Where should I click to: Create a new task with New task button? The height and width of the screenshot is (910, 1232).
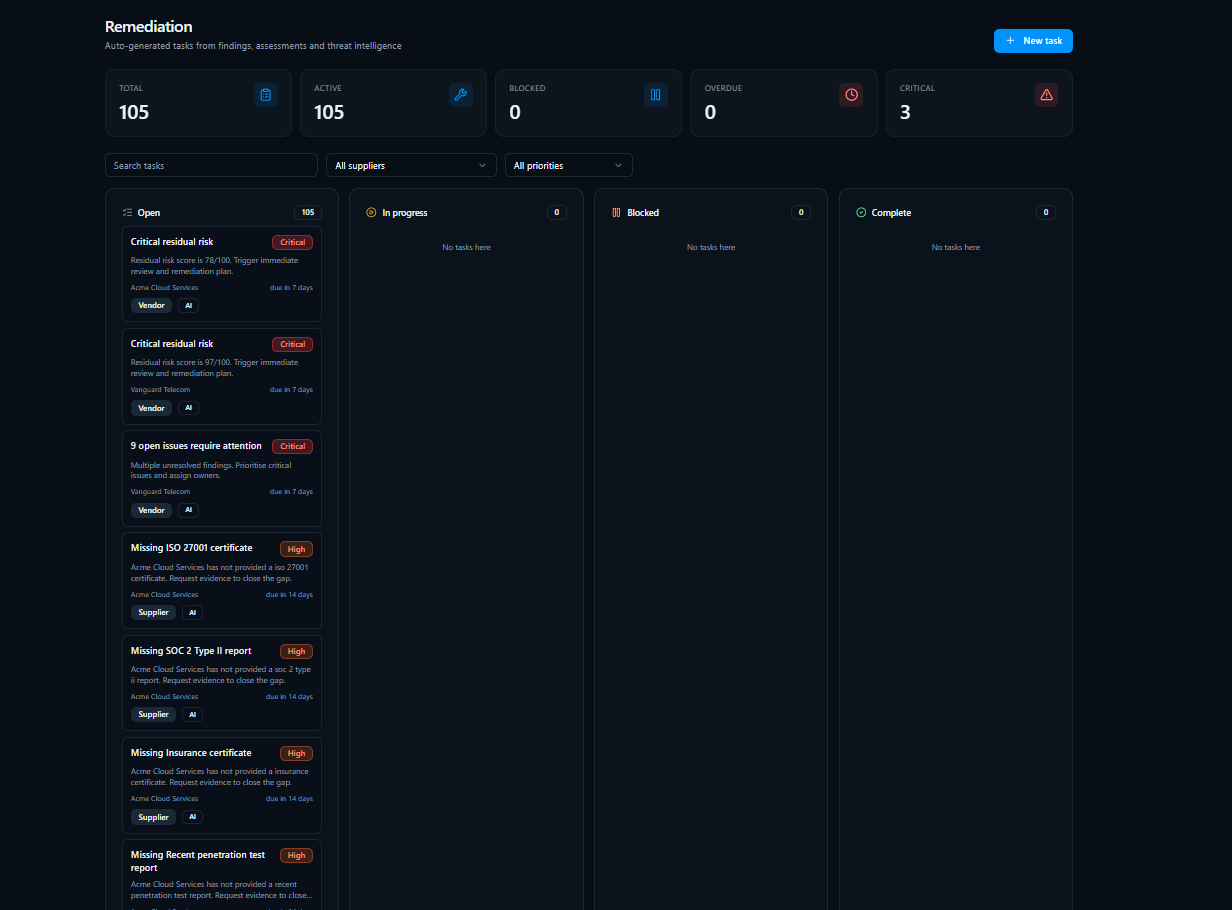(x=1033, y=41)
